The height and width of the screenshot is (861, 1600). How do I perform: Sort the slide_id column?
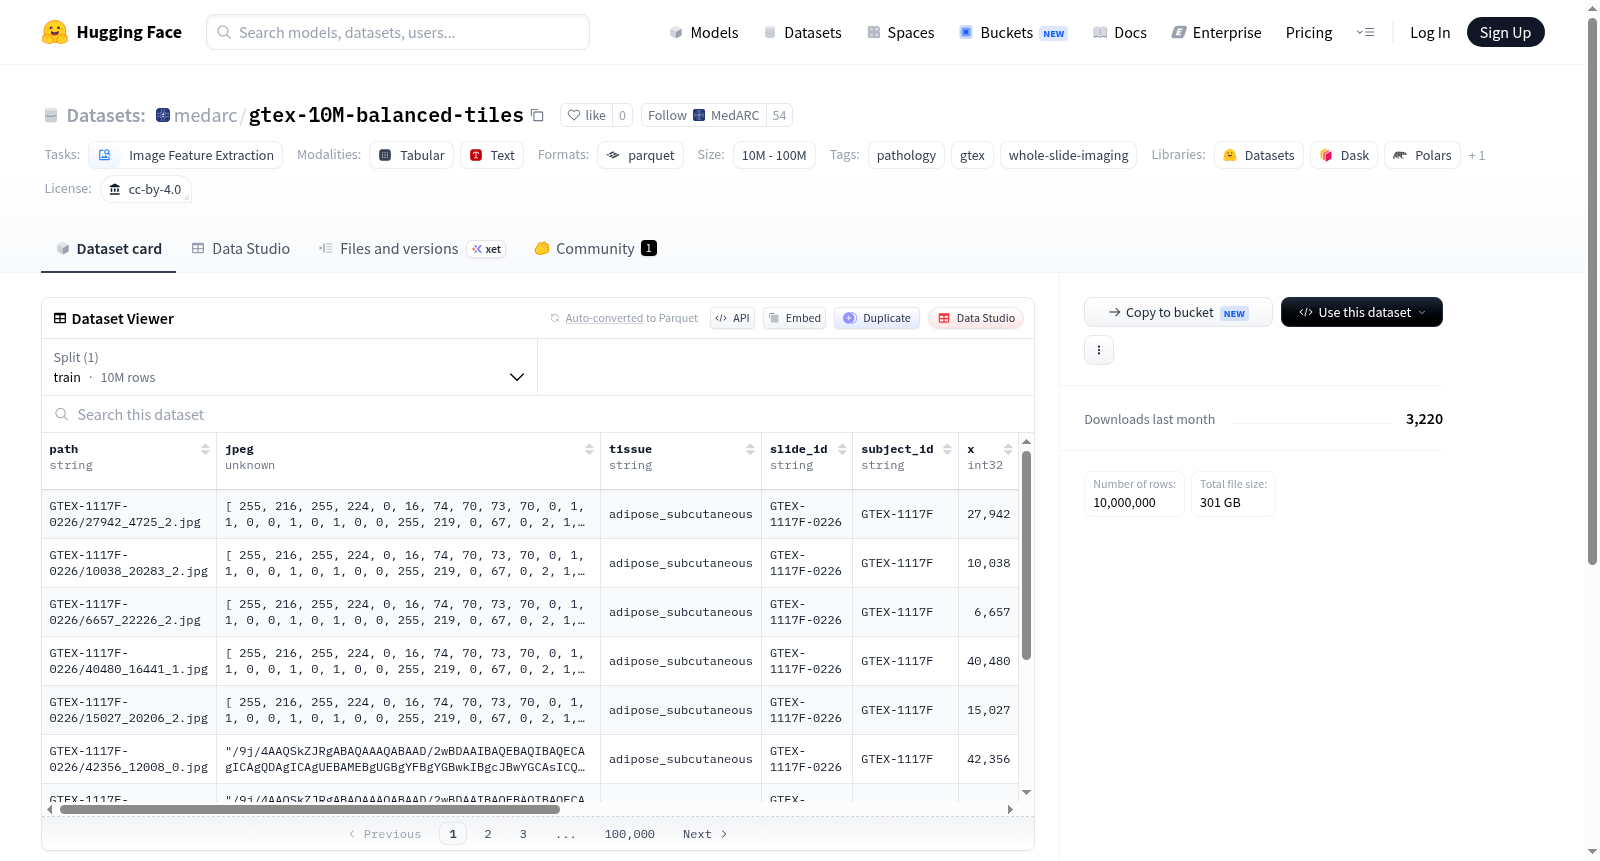pos(842,449)
